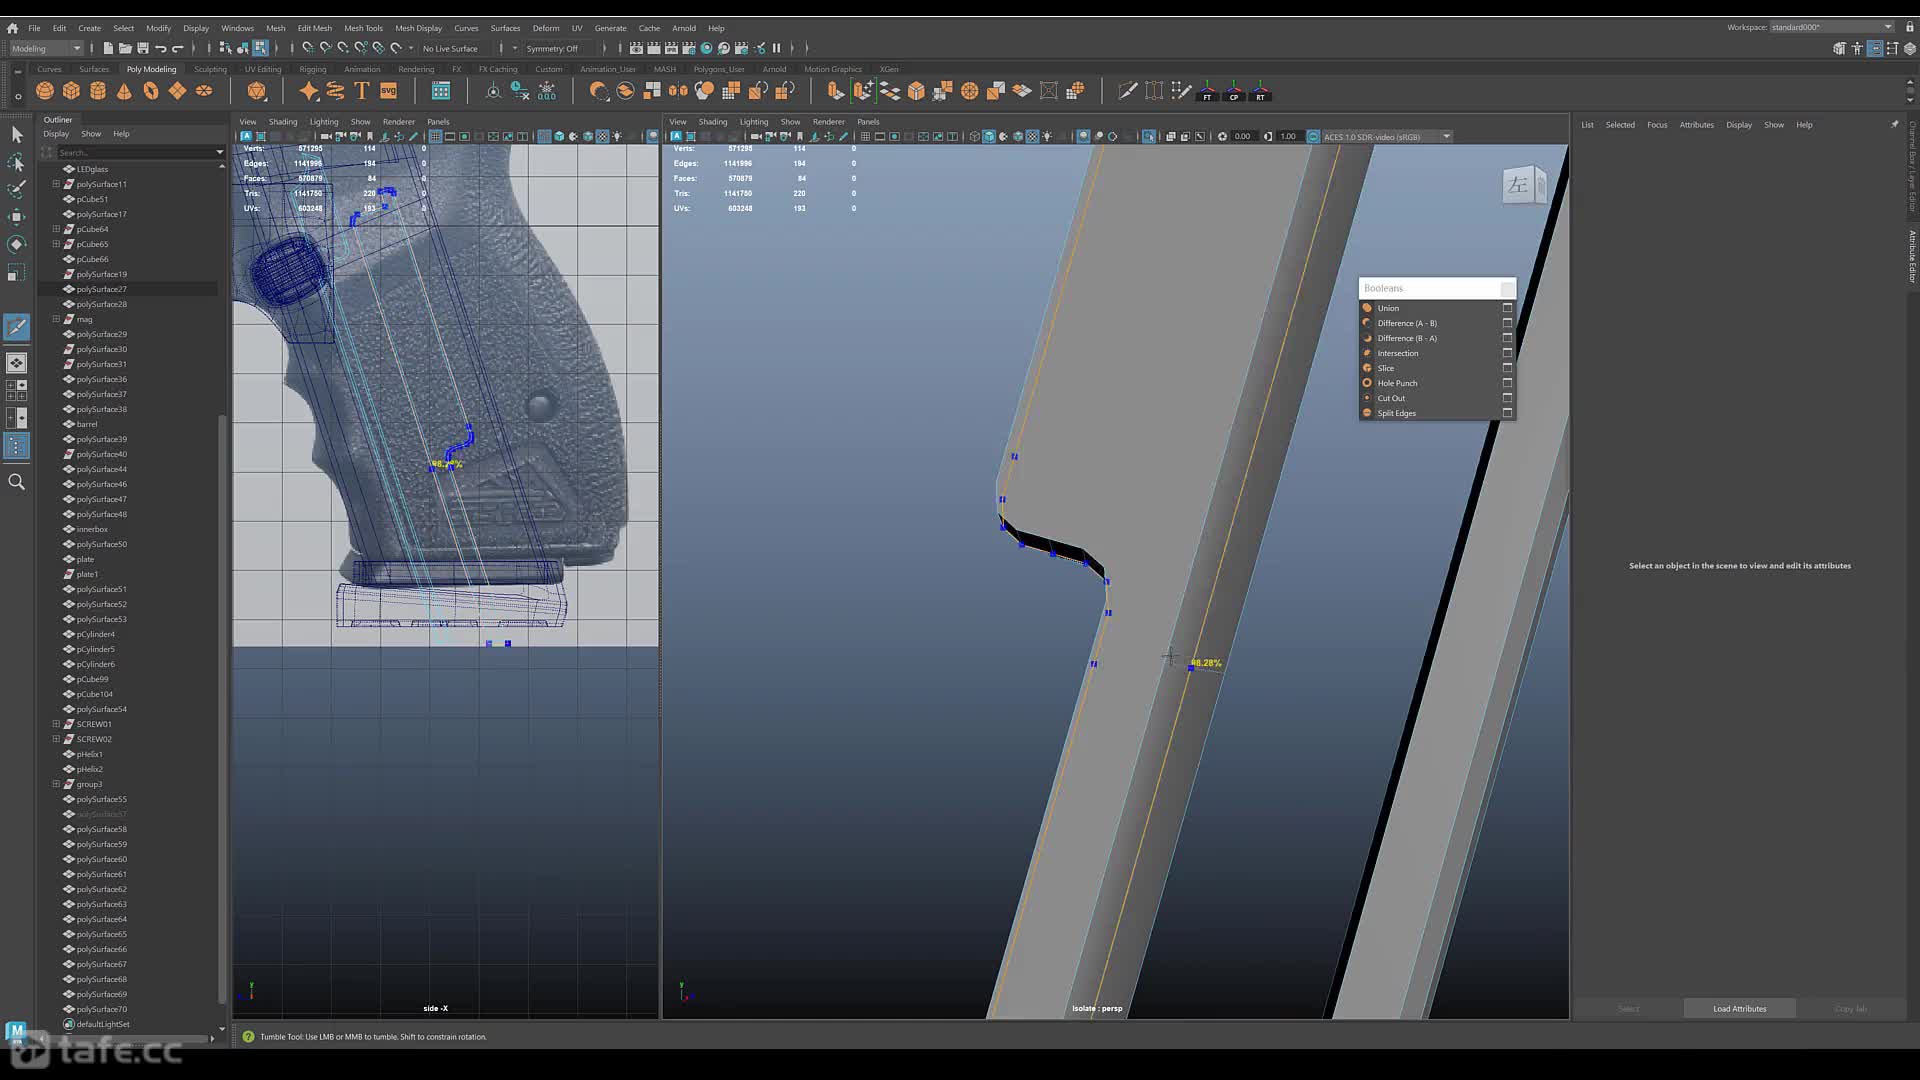
Task: Open options box for Split Edges
Action: [x=1507, y=413]
